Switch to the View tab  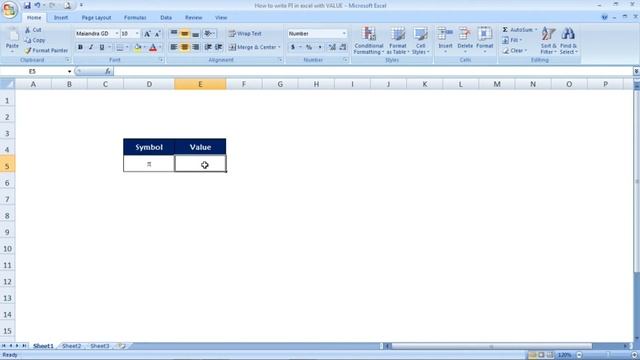pos(221,18)
